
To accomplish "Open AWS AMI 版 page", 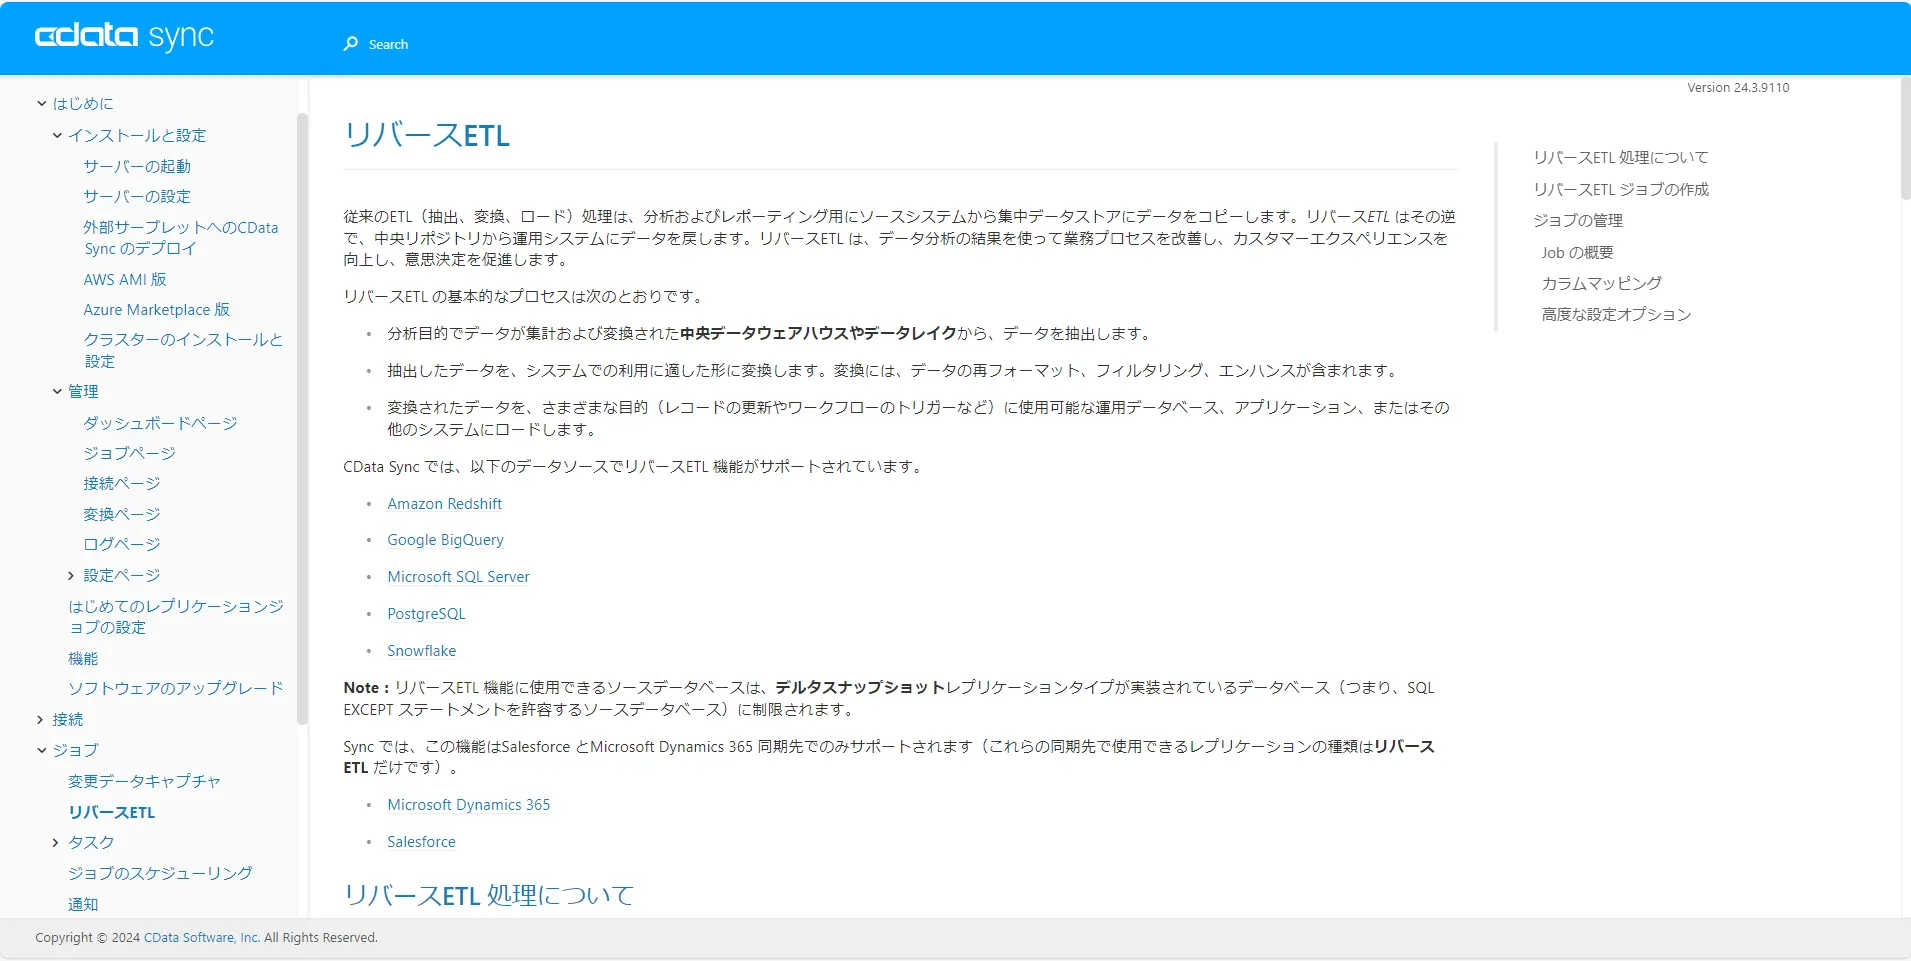I will (x=125, y=279).
